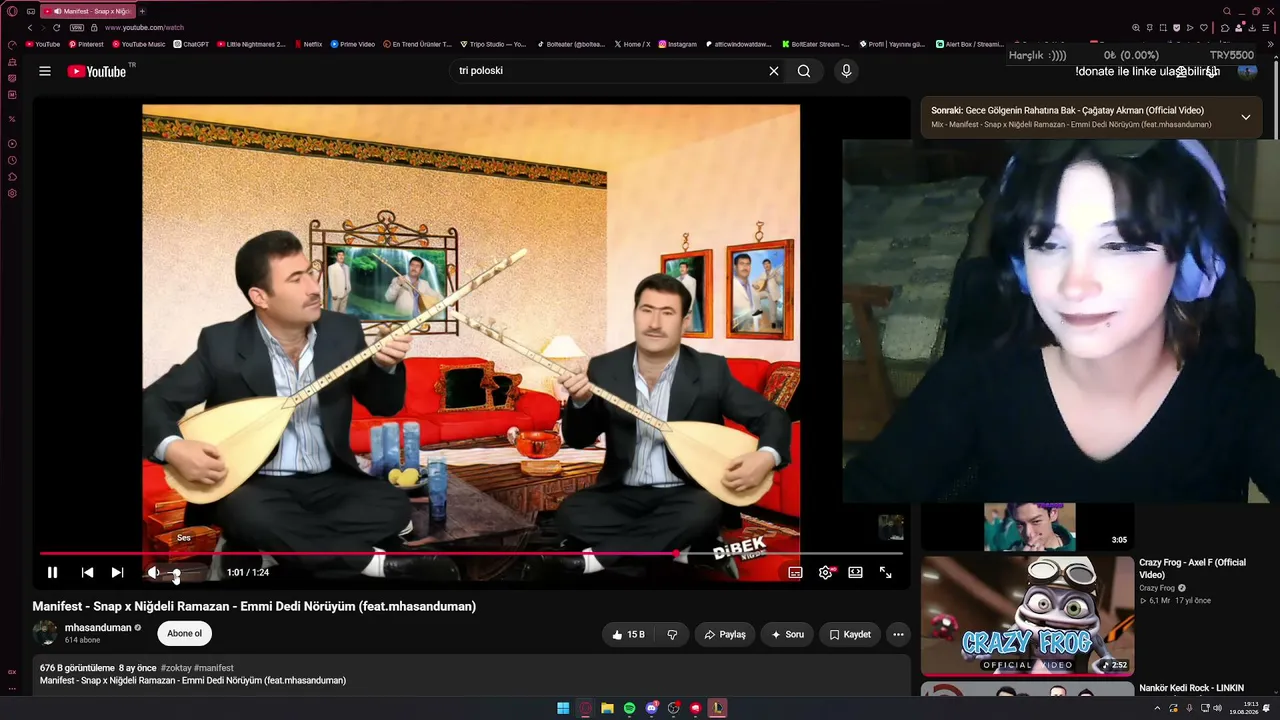This screenshot has height=720, width=1280.
Task: Open the #manifest hashtag link
Action: 214,668
